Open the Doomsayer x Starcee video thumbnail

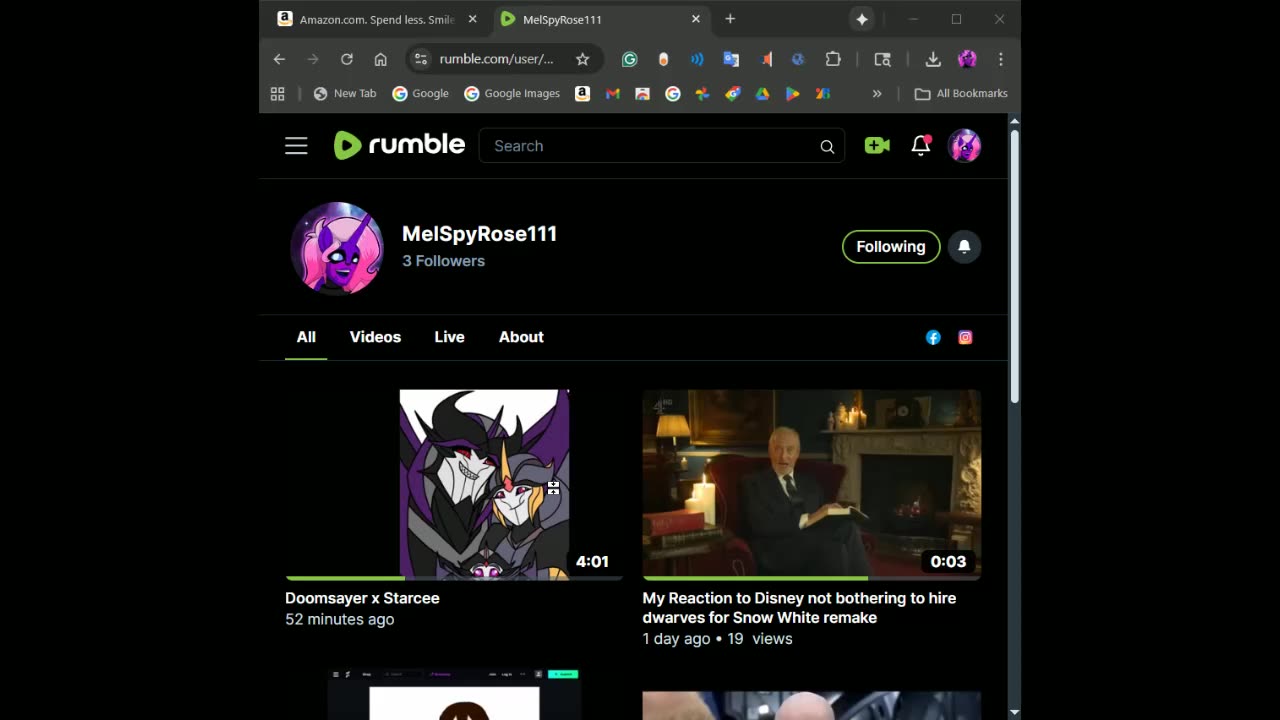pyautogui.click(x=454, y=484)
